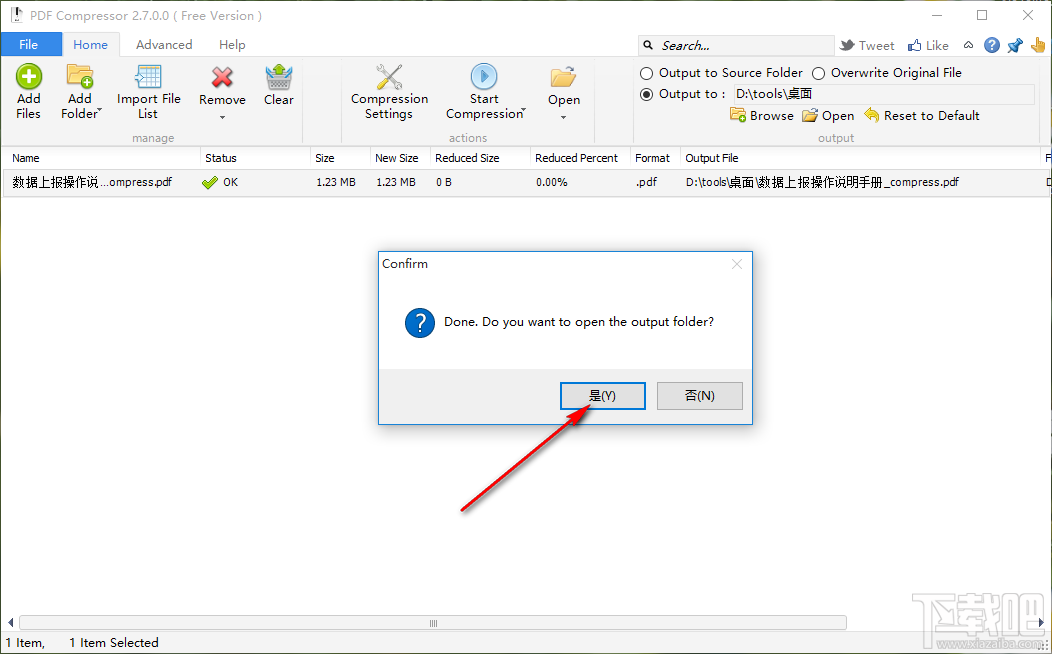The width and height of the screenshot is (1052, 654).
Task: Click the Open folder icon in actions
Action: tap(564, 77)
